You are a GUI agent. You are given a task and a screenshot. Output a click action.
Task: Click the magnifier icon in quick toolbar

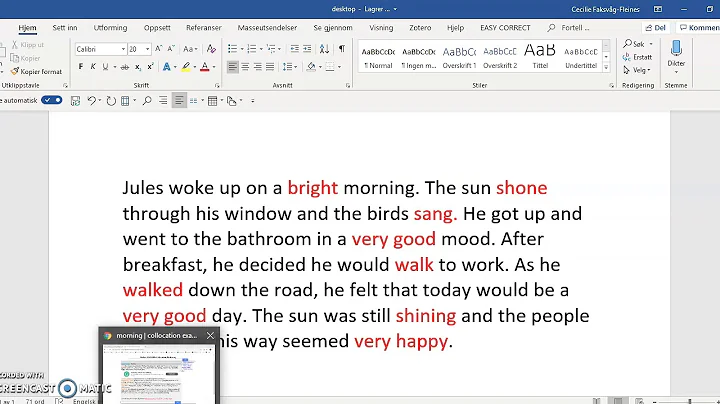[147, 101]
